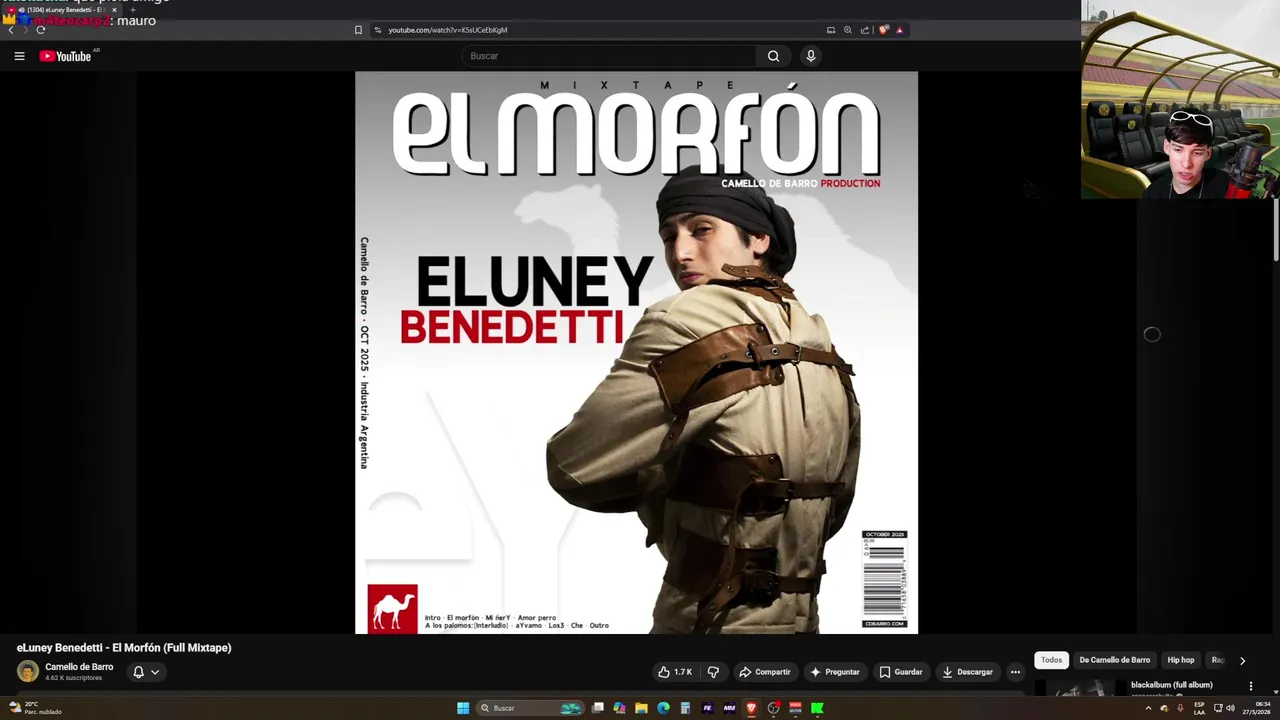Like the video with thumbs up
1280x720 pixels.
pyautogui.click(x=675, y=672)
